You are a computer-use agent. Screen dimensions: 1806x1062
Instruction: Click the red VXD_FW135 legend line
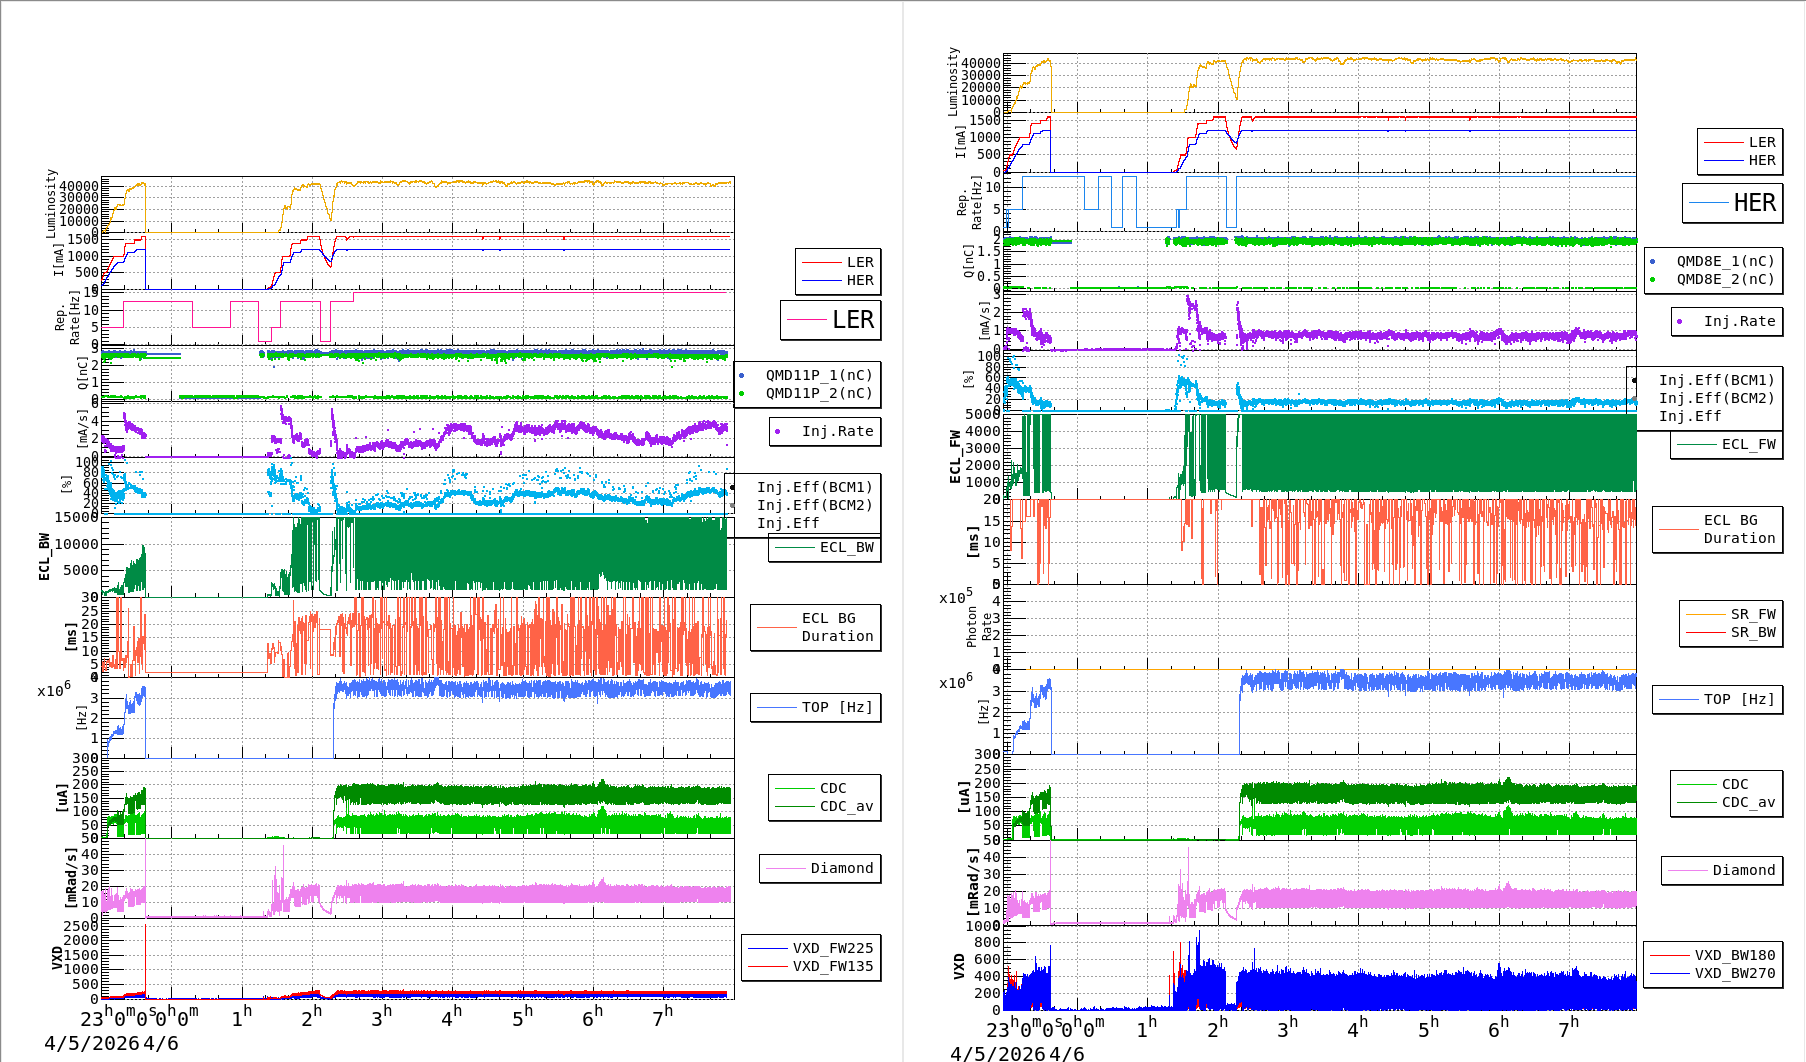coord(768,966)
